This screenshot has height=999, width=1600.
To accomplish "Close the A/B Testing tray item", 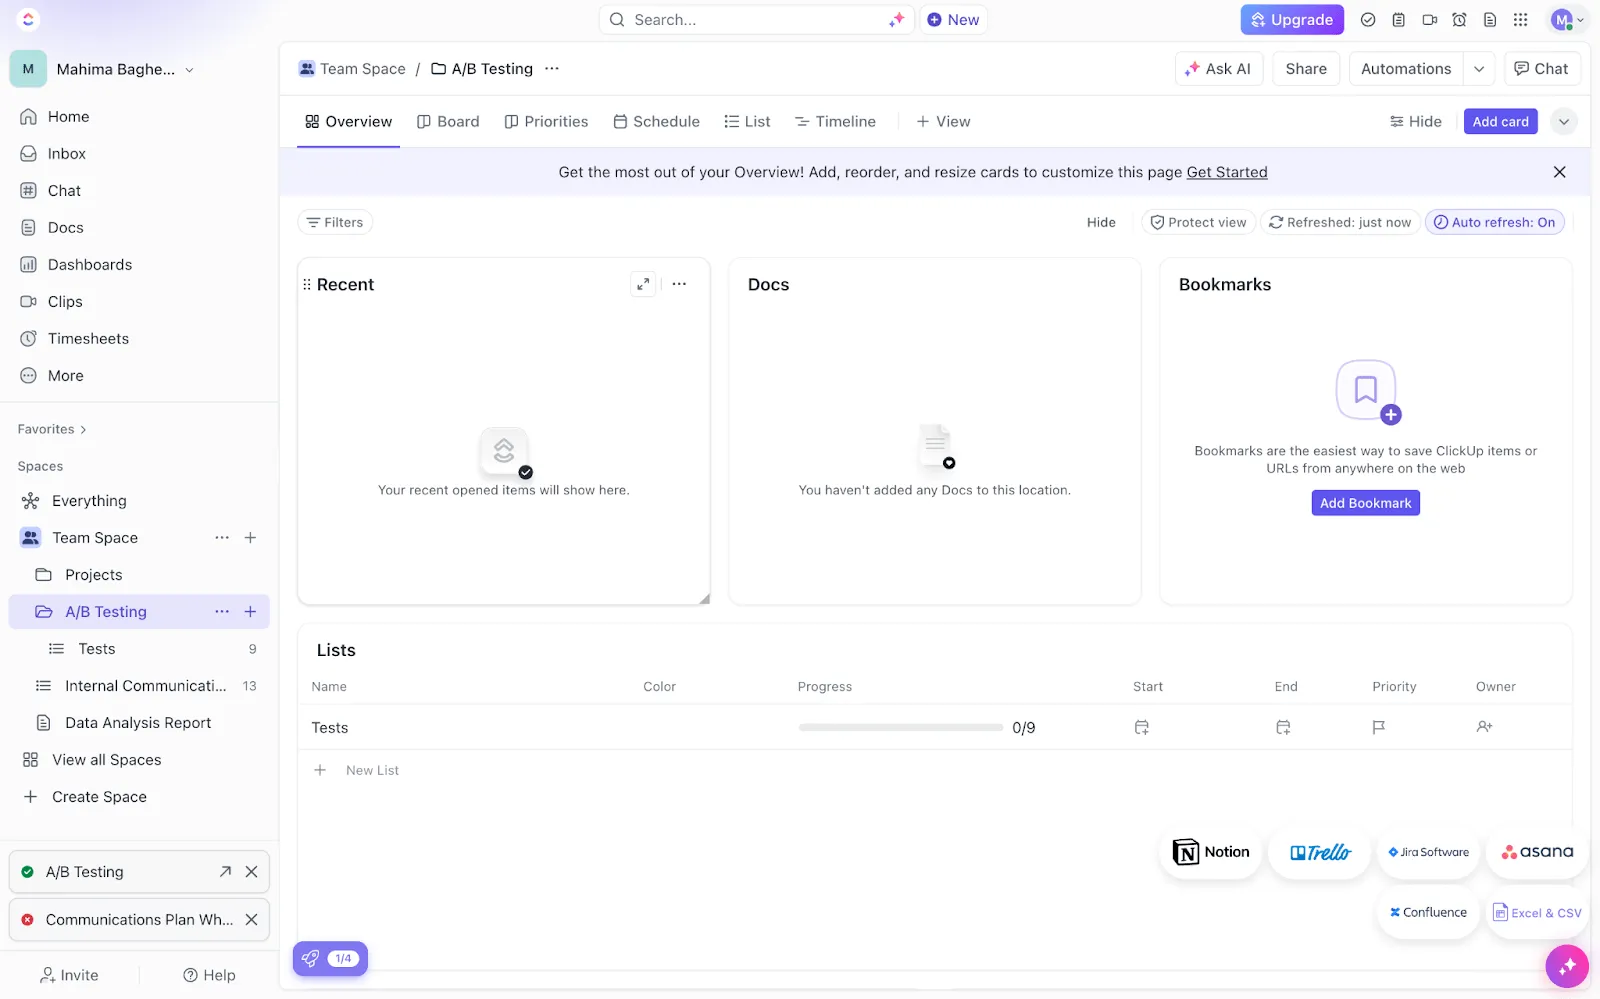I will coord(251,872).
